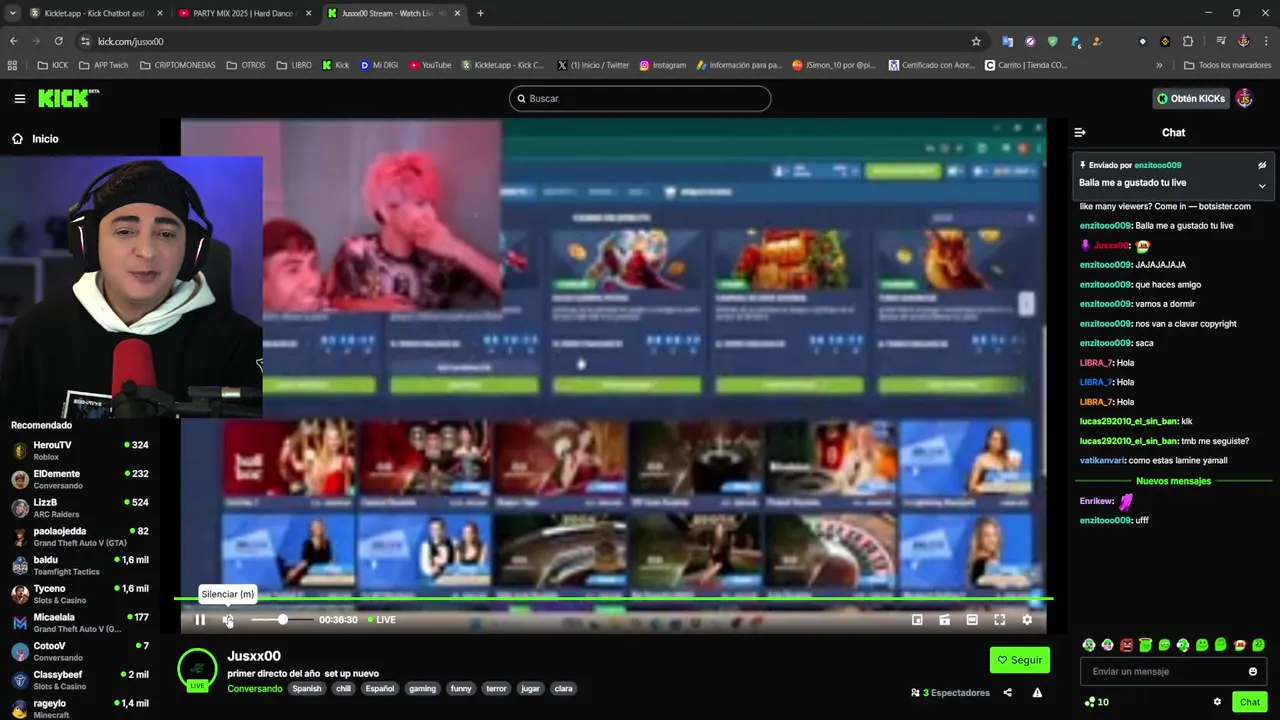This screenshot has height=720, width=1280.
Task: Expand the pinned message chevron
Action: (1262, 185)
